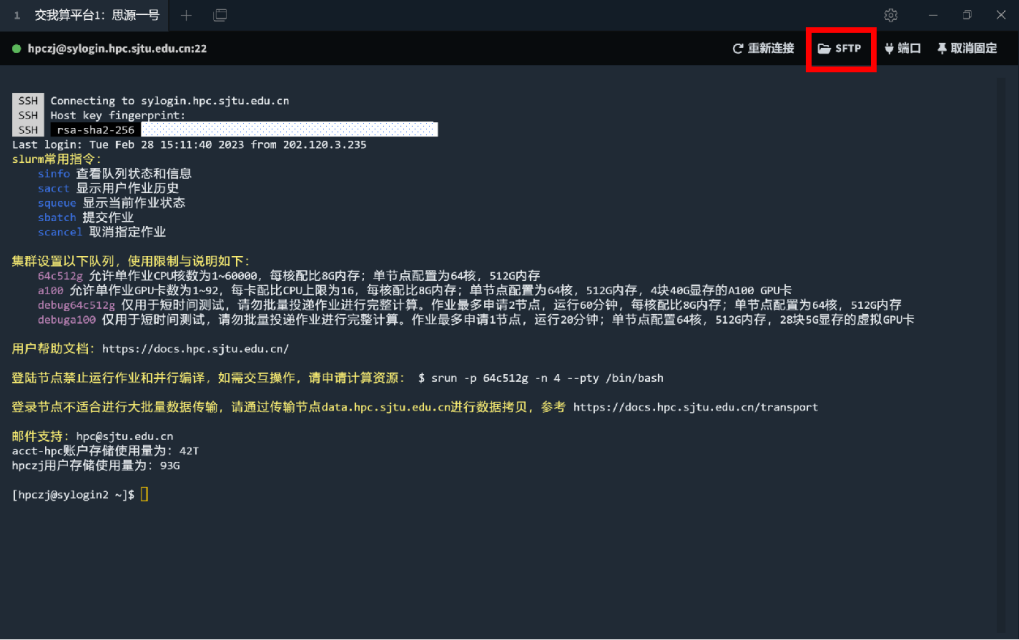Add a new tab with plus icon

187,15
